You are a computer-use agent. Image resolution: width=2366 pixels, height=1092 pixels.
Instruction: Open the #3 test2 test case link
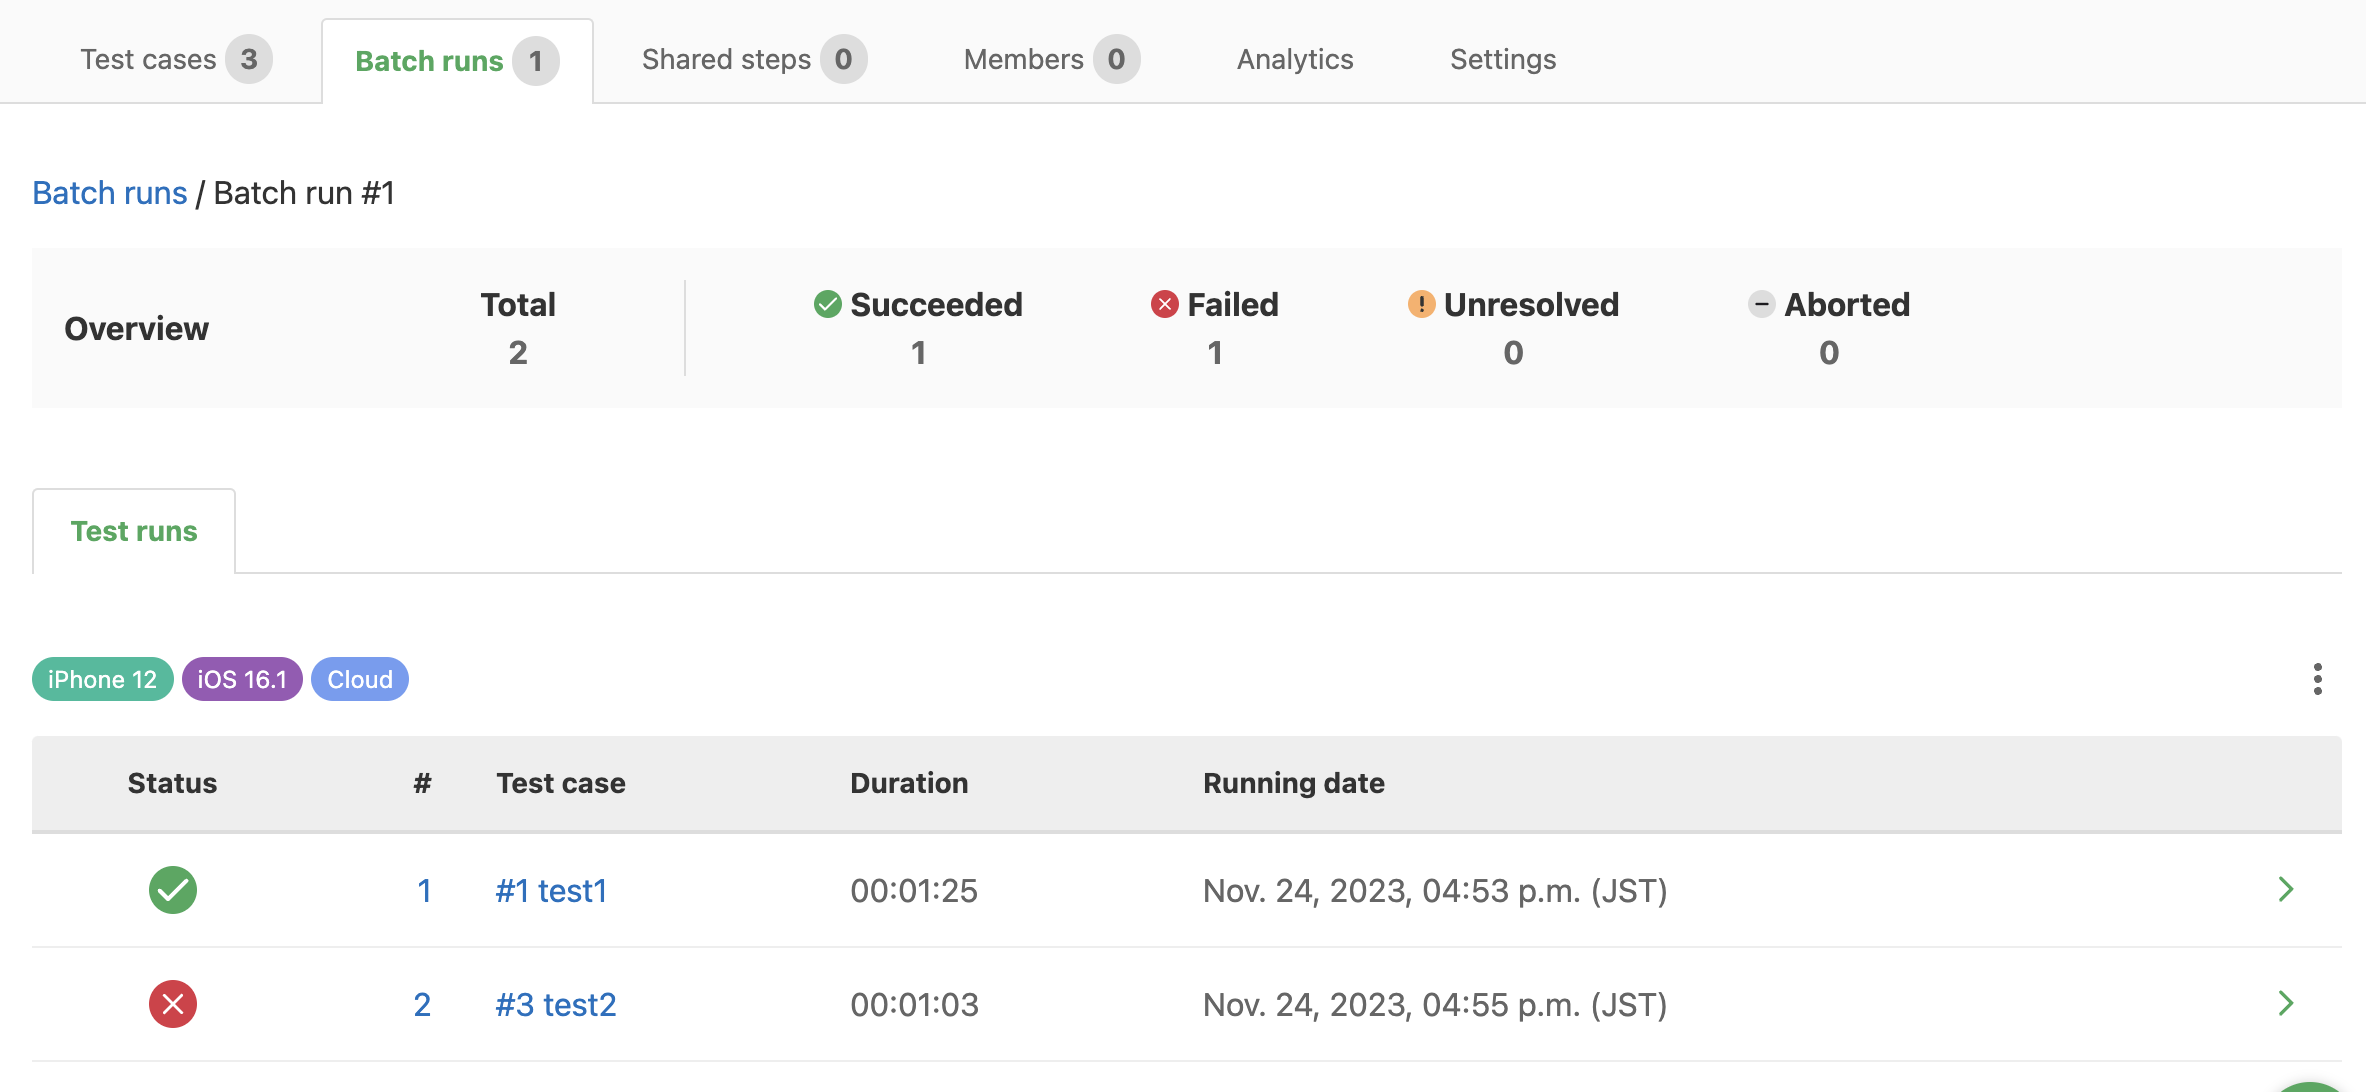coord(556,1005)
